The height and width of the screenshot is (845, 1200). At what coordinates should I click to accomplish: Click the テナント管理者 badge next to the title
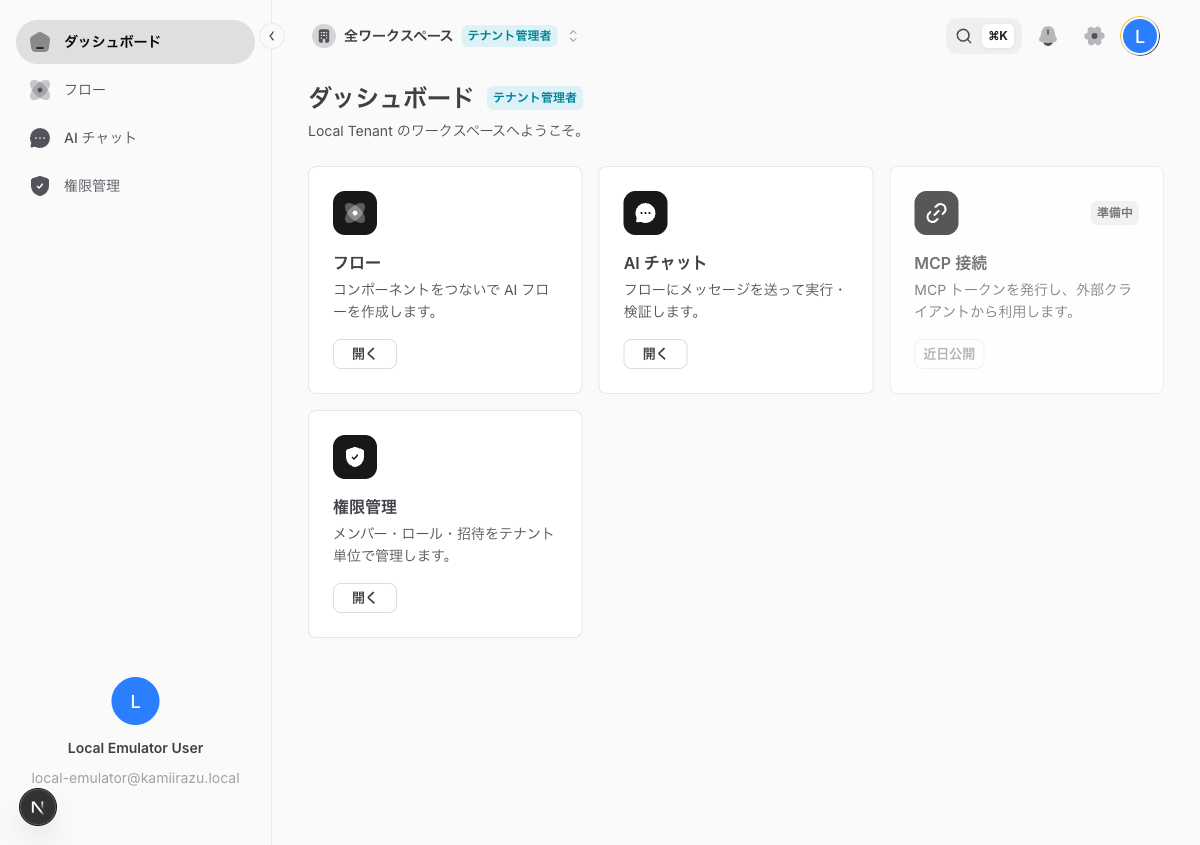pos(535,98)
